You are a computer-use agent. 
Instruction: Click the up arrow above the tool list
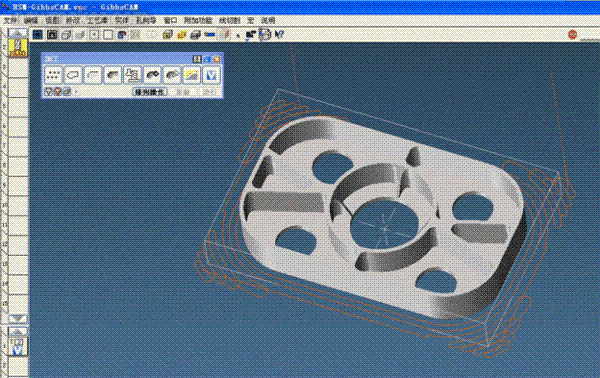pyautogui.click(x=18, y=33)
